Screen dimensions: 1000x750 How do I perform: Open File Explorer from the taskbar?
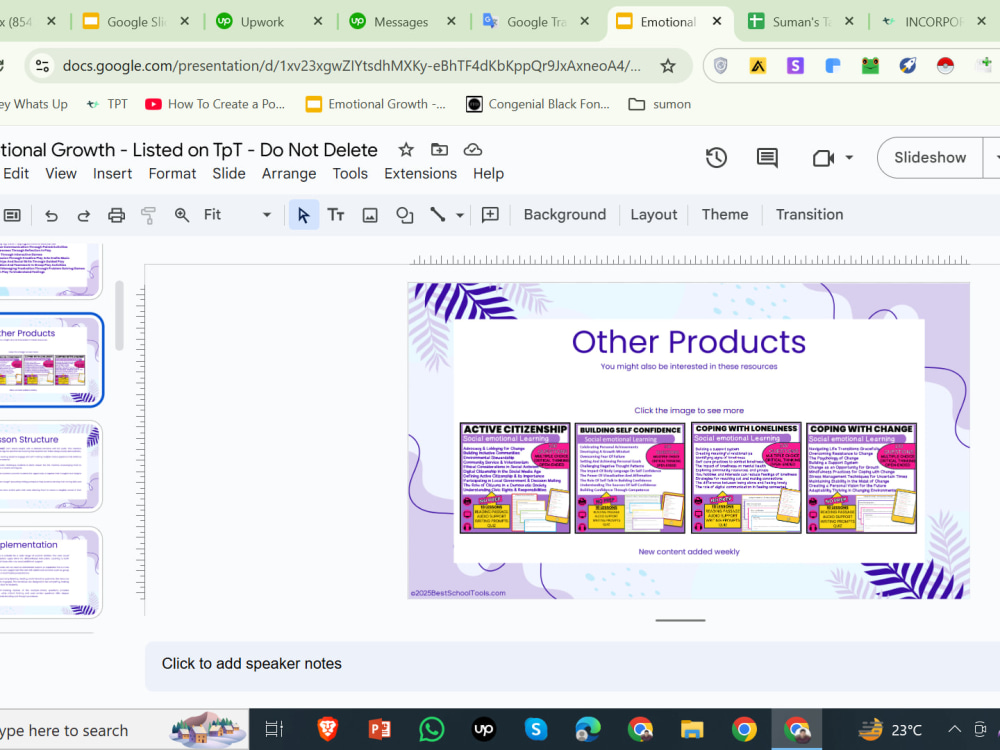pyautogui.click(x=692, y=729)
